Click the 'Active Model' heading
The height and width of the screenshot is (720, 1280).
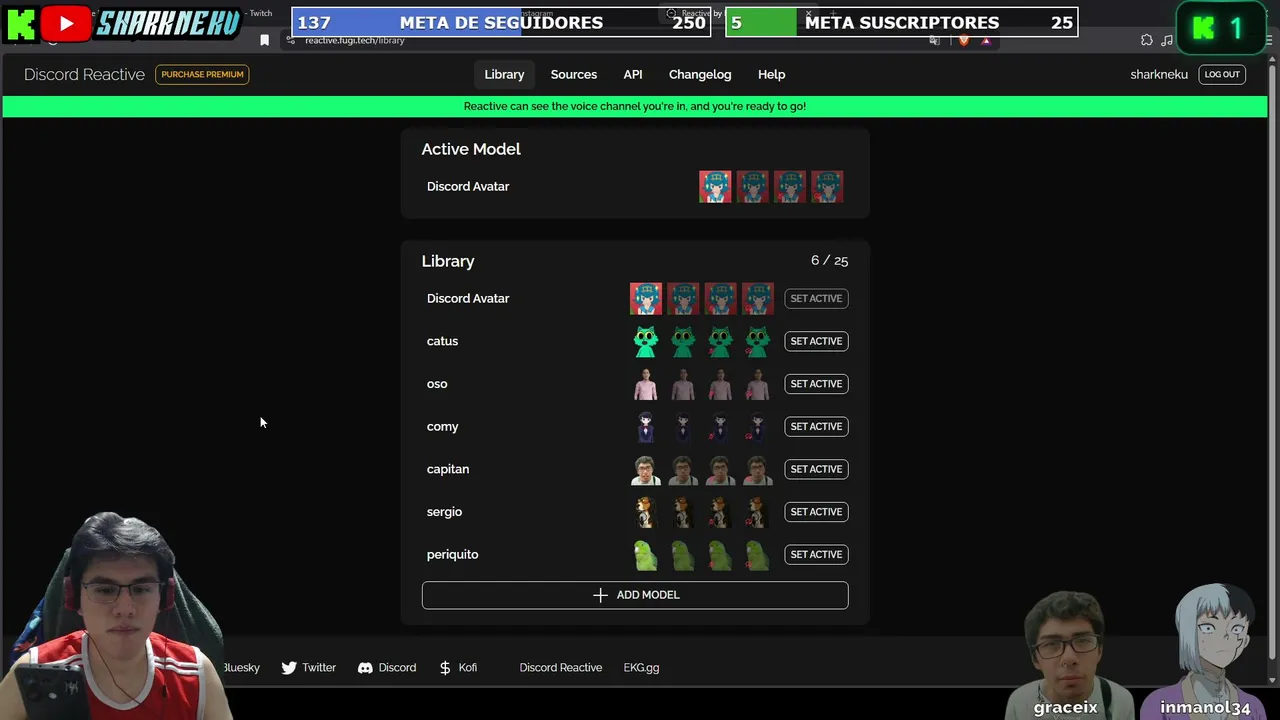point(471,149)
